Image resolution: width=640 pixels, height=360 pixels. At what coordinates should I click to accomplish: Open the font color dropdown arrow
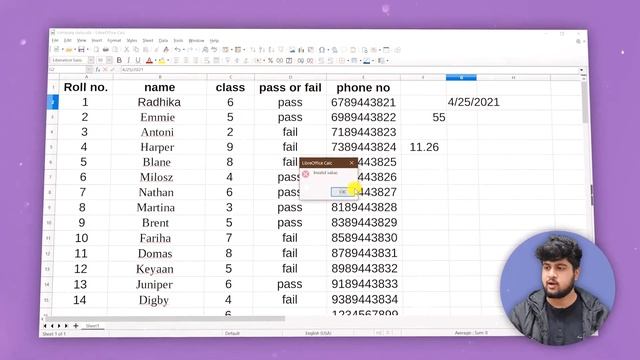[156, 60]
